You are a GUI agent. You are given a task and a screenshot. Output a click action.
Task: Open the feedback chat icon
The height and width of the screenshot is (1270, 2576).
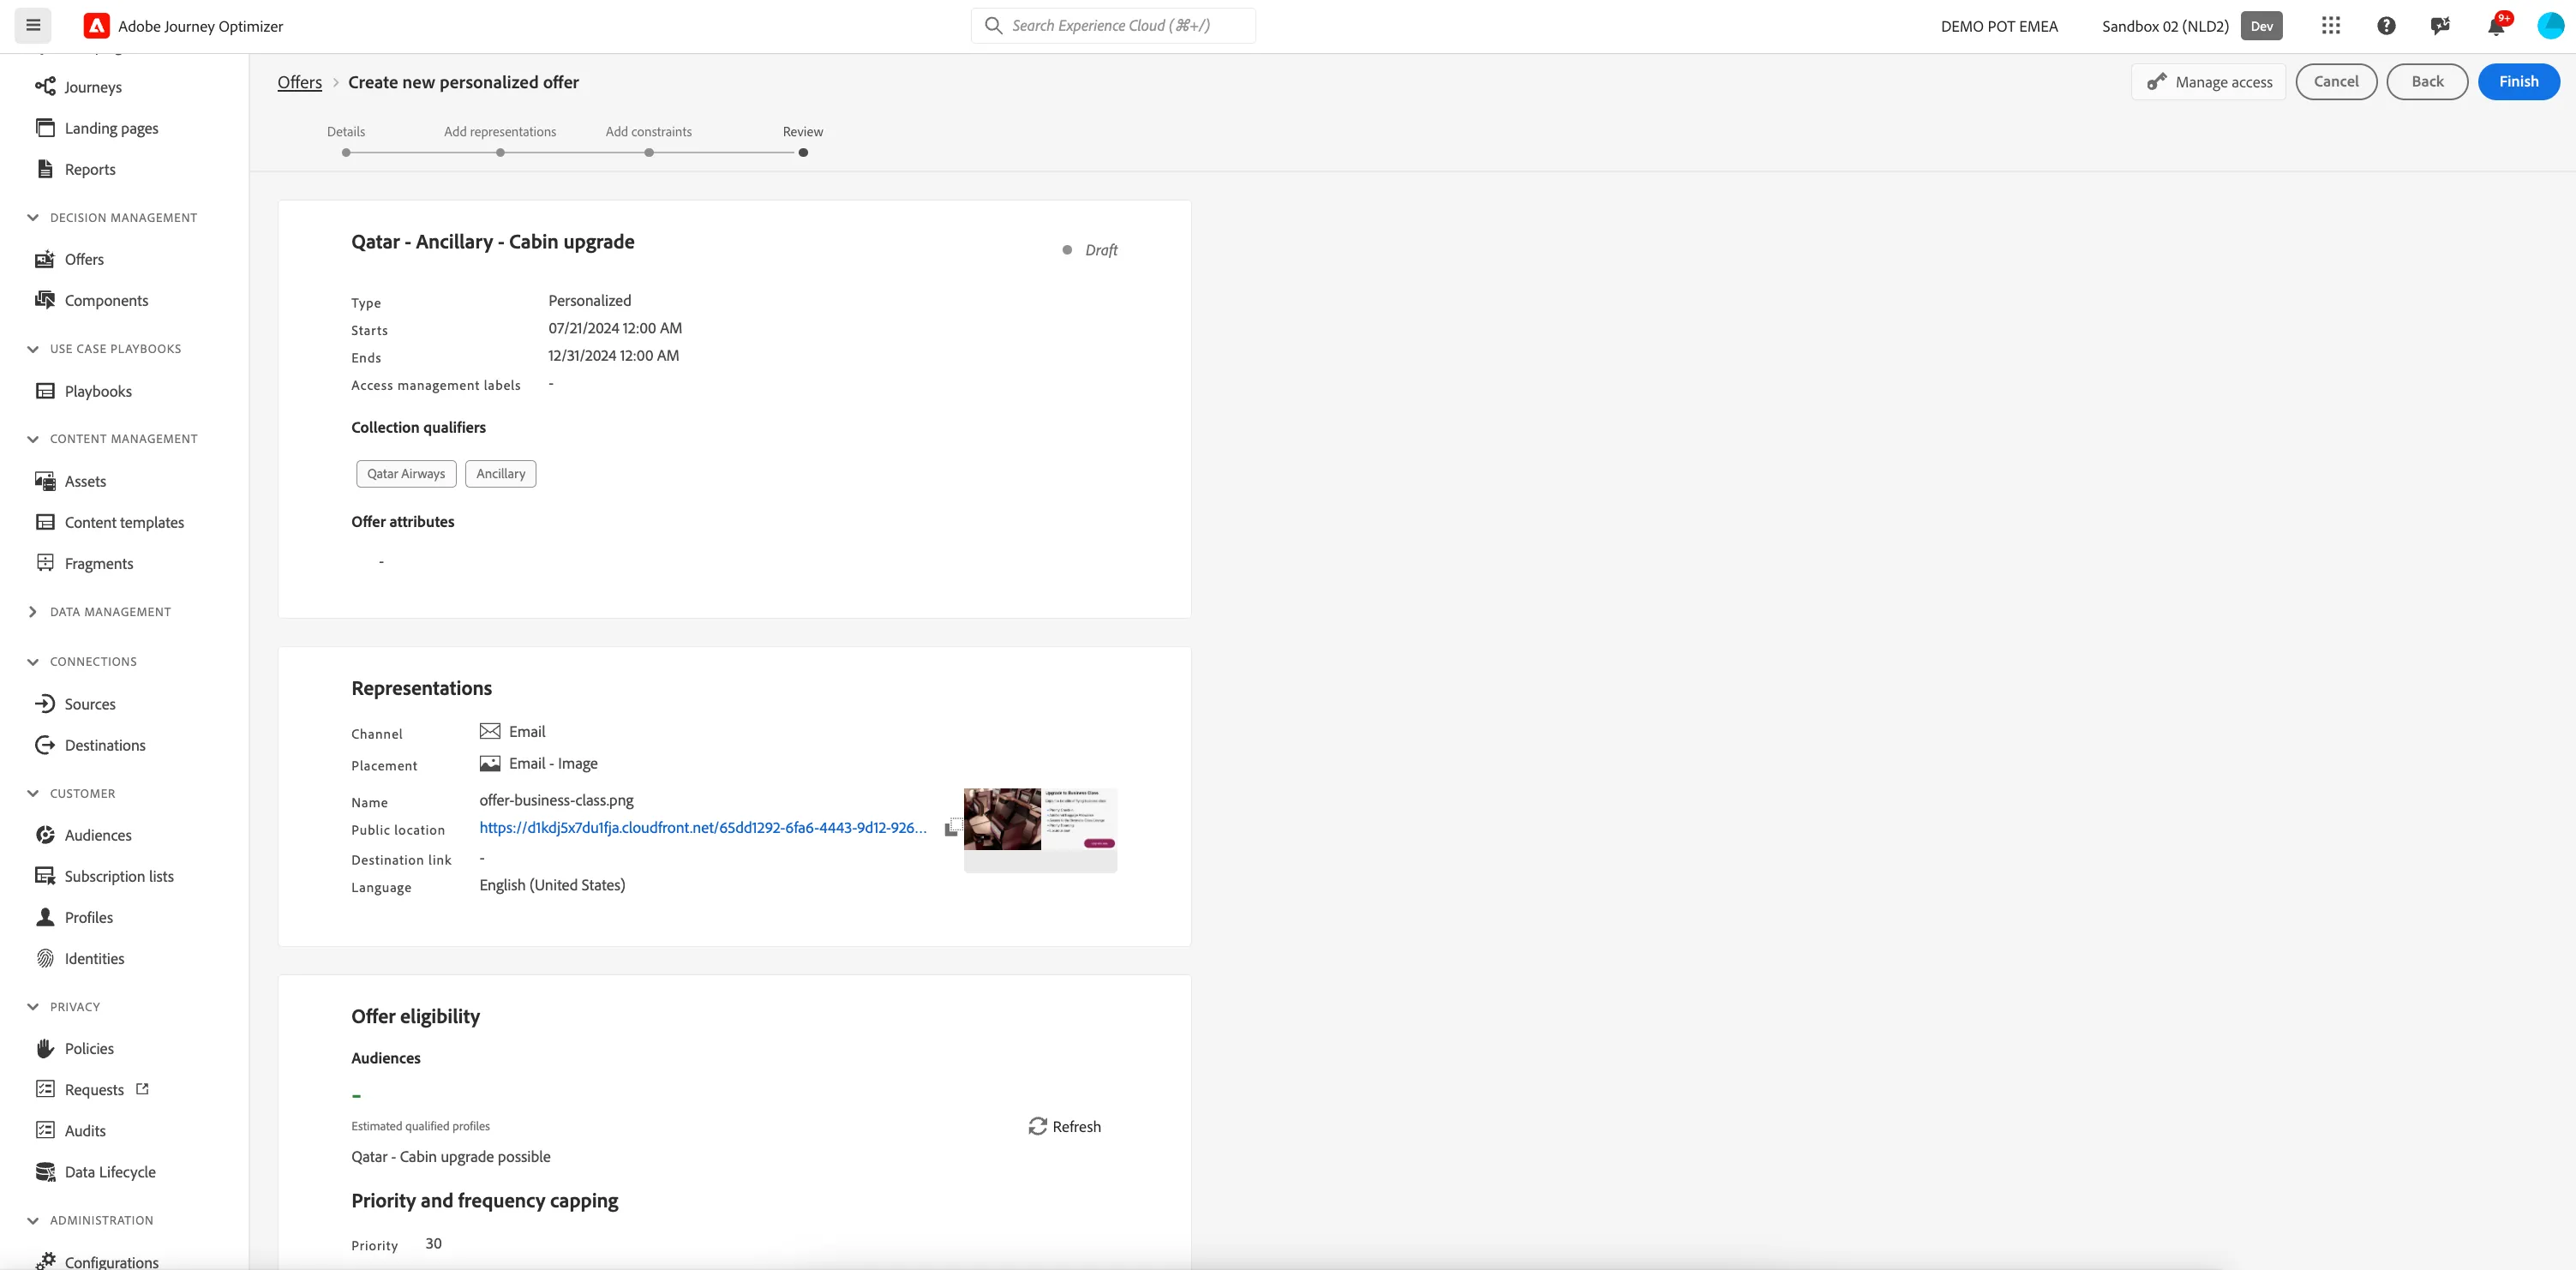click(2440, 26)
